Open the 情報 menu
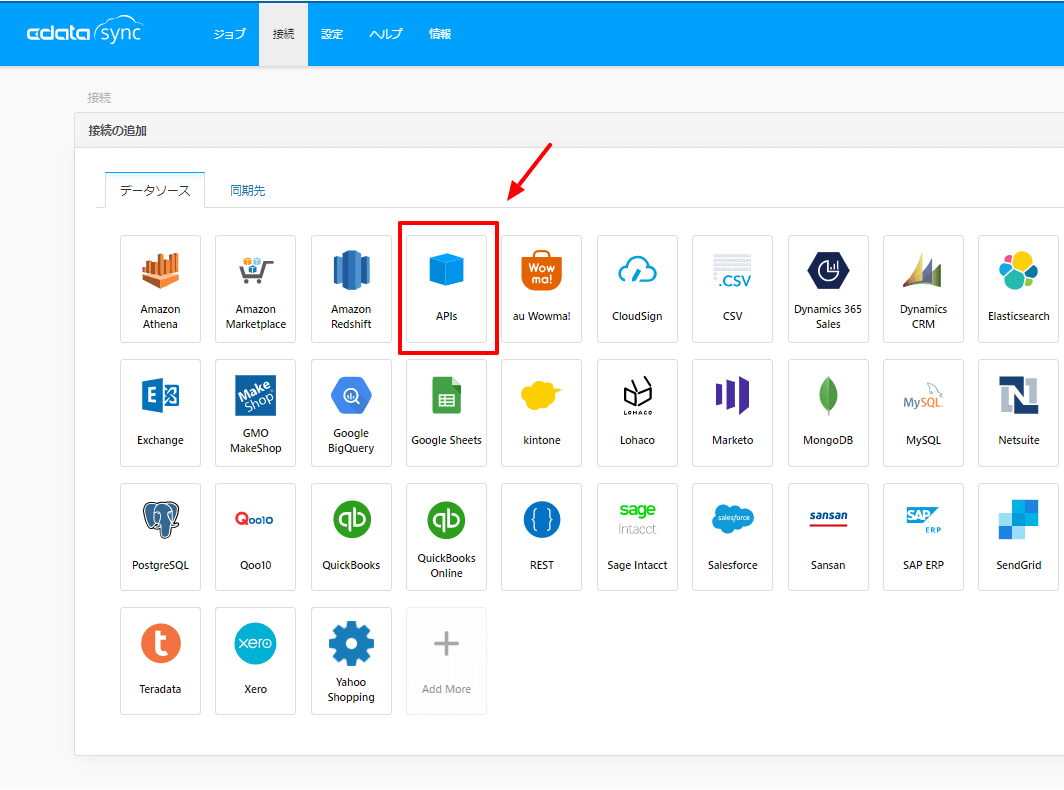Image resolution: width=1064 pixels, height=790 pixels. [x=440, y=34]
